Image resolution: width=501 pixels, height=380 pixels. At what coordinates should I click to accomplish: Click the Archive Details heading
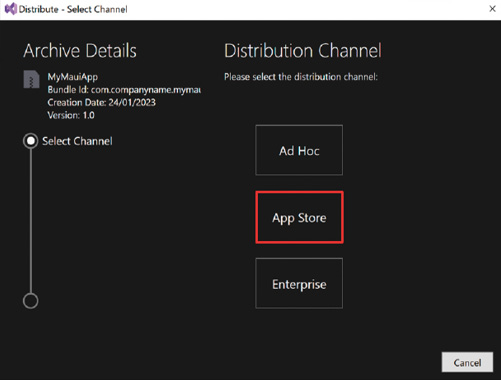(80, 51)
